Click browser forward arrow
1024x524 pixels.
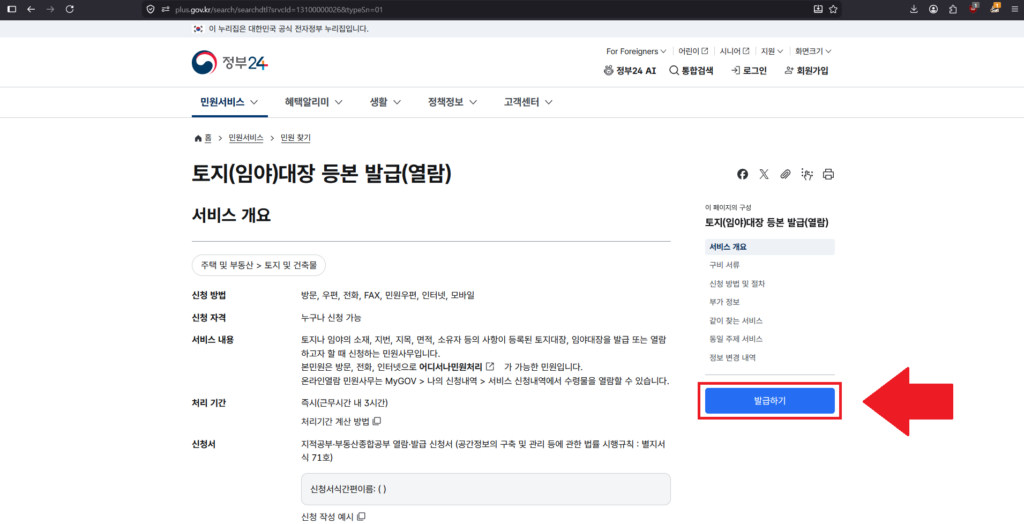(x=50, y=9)
